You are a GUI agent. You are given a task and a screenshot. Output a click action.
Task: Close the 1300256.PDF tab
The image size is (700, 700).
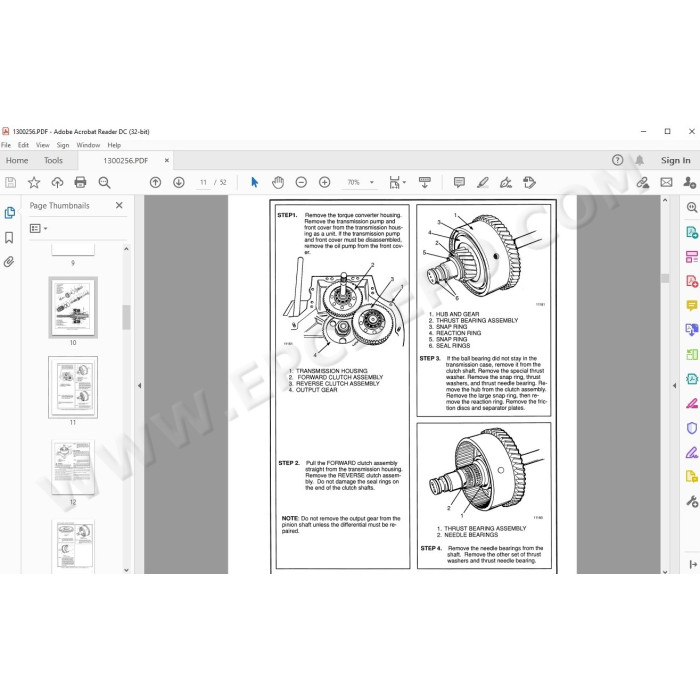pos(167,160)
